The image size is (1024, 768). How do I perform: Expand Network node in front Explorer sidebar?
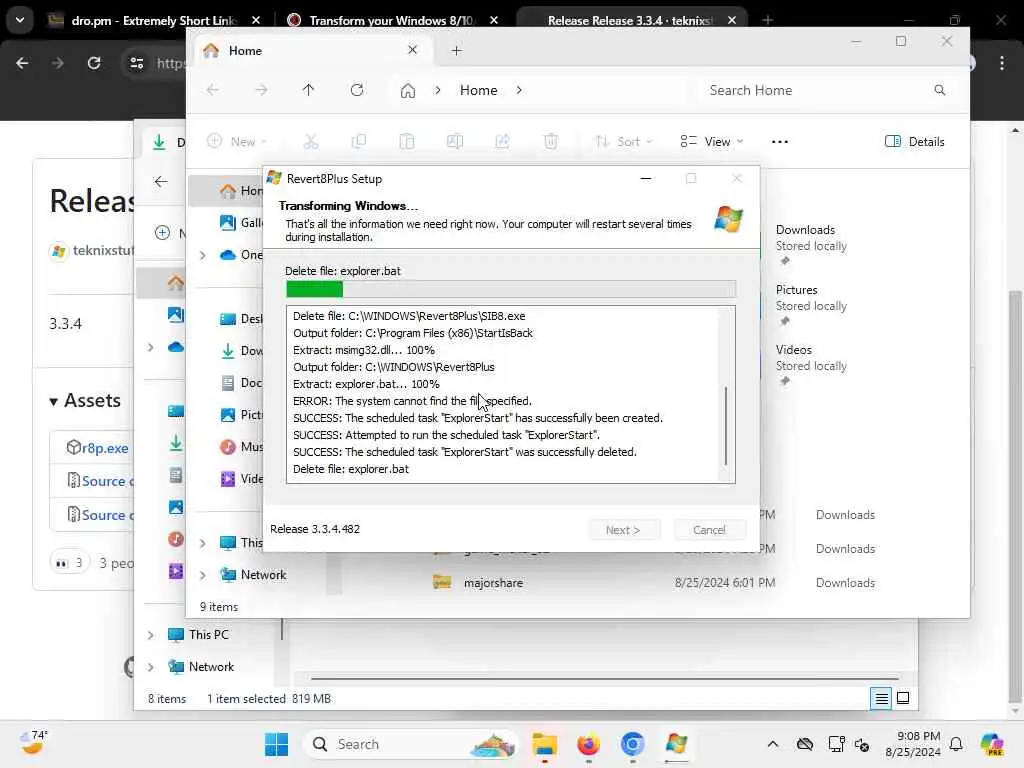click(202, 575)
